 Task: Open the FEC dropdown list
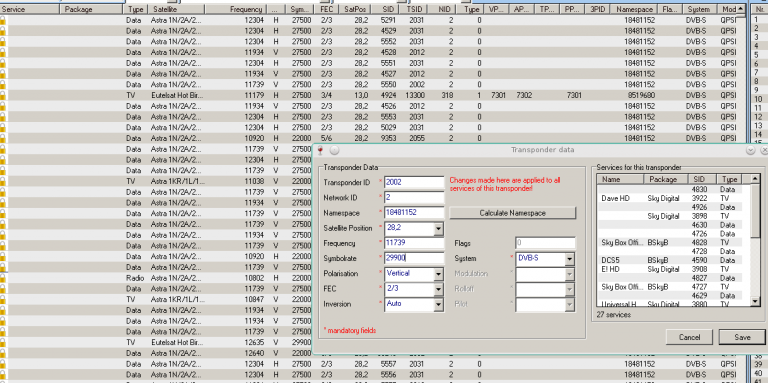438,289
